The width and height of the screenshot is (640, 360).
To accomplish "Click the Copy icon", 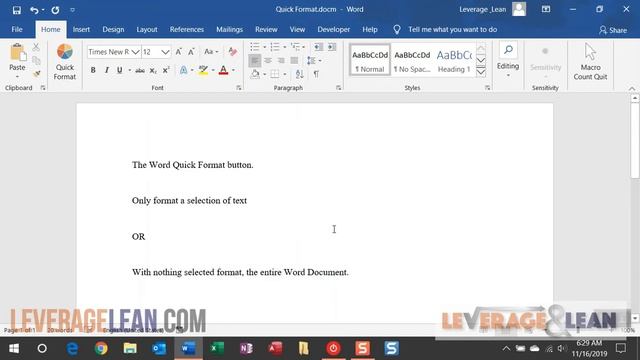I will point(36,60).
